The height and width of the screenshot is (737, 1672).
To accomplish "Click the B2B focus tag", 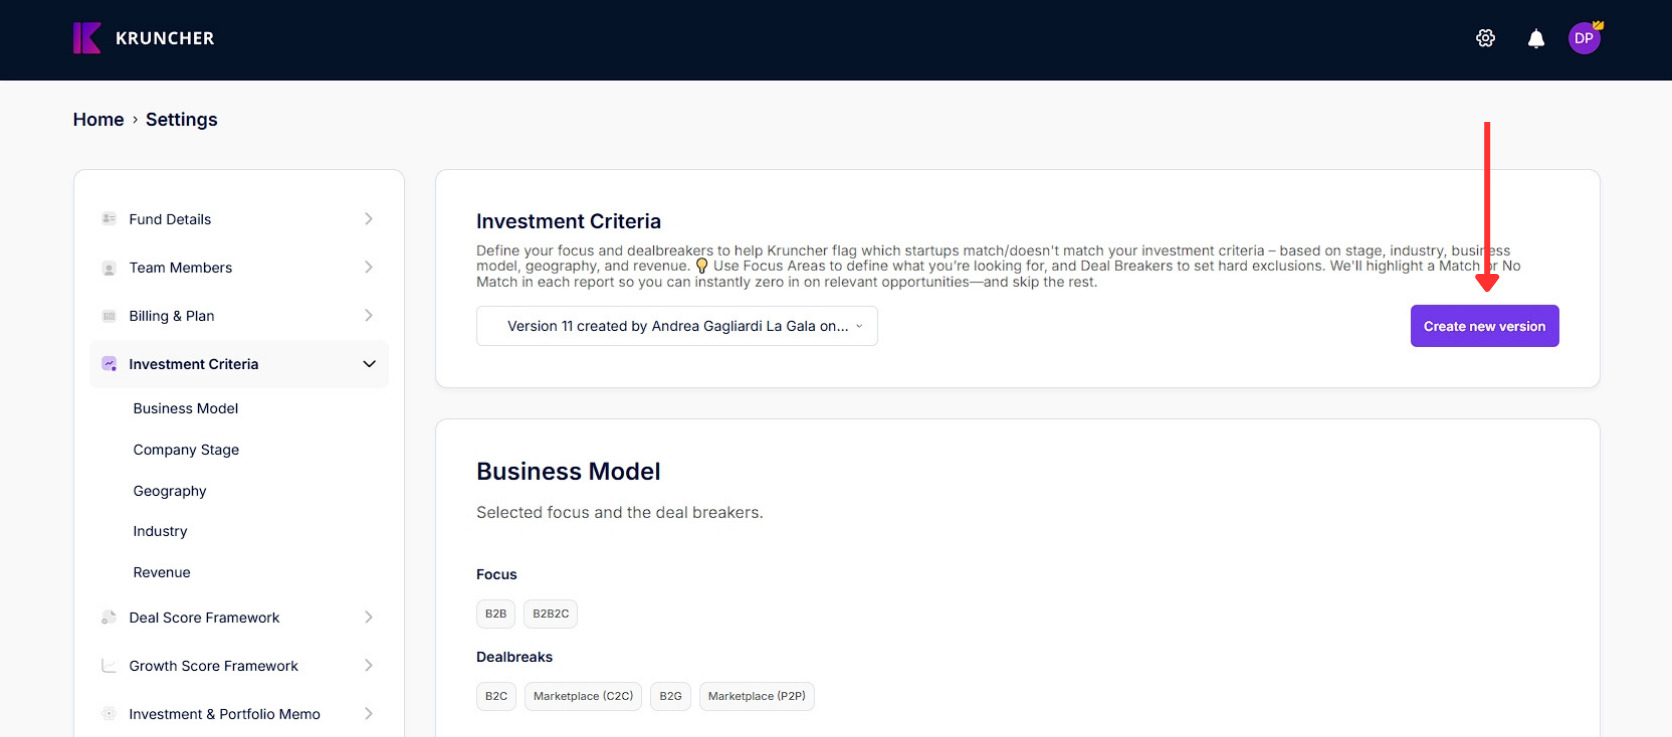I will tap(496, 614).
